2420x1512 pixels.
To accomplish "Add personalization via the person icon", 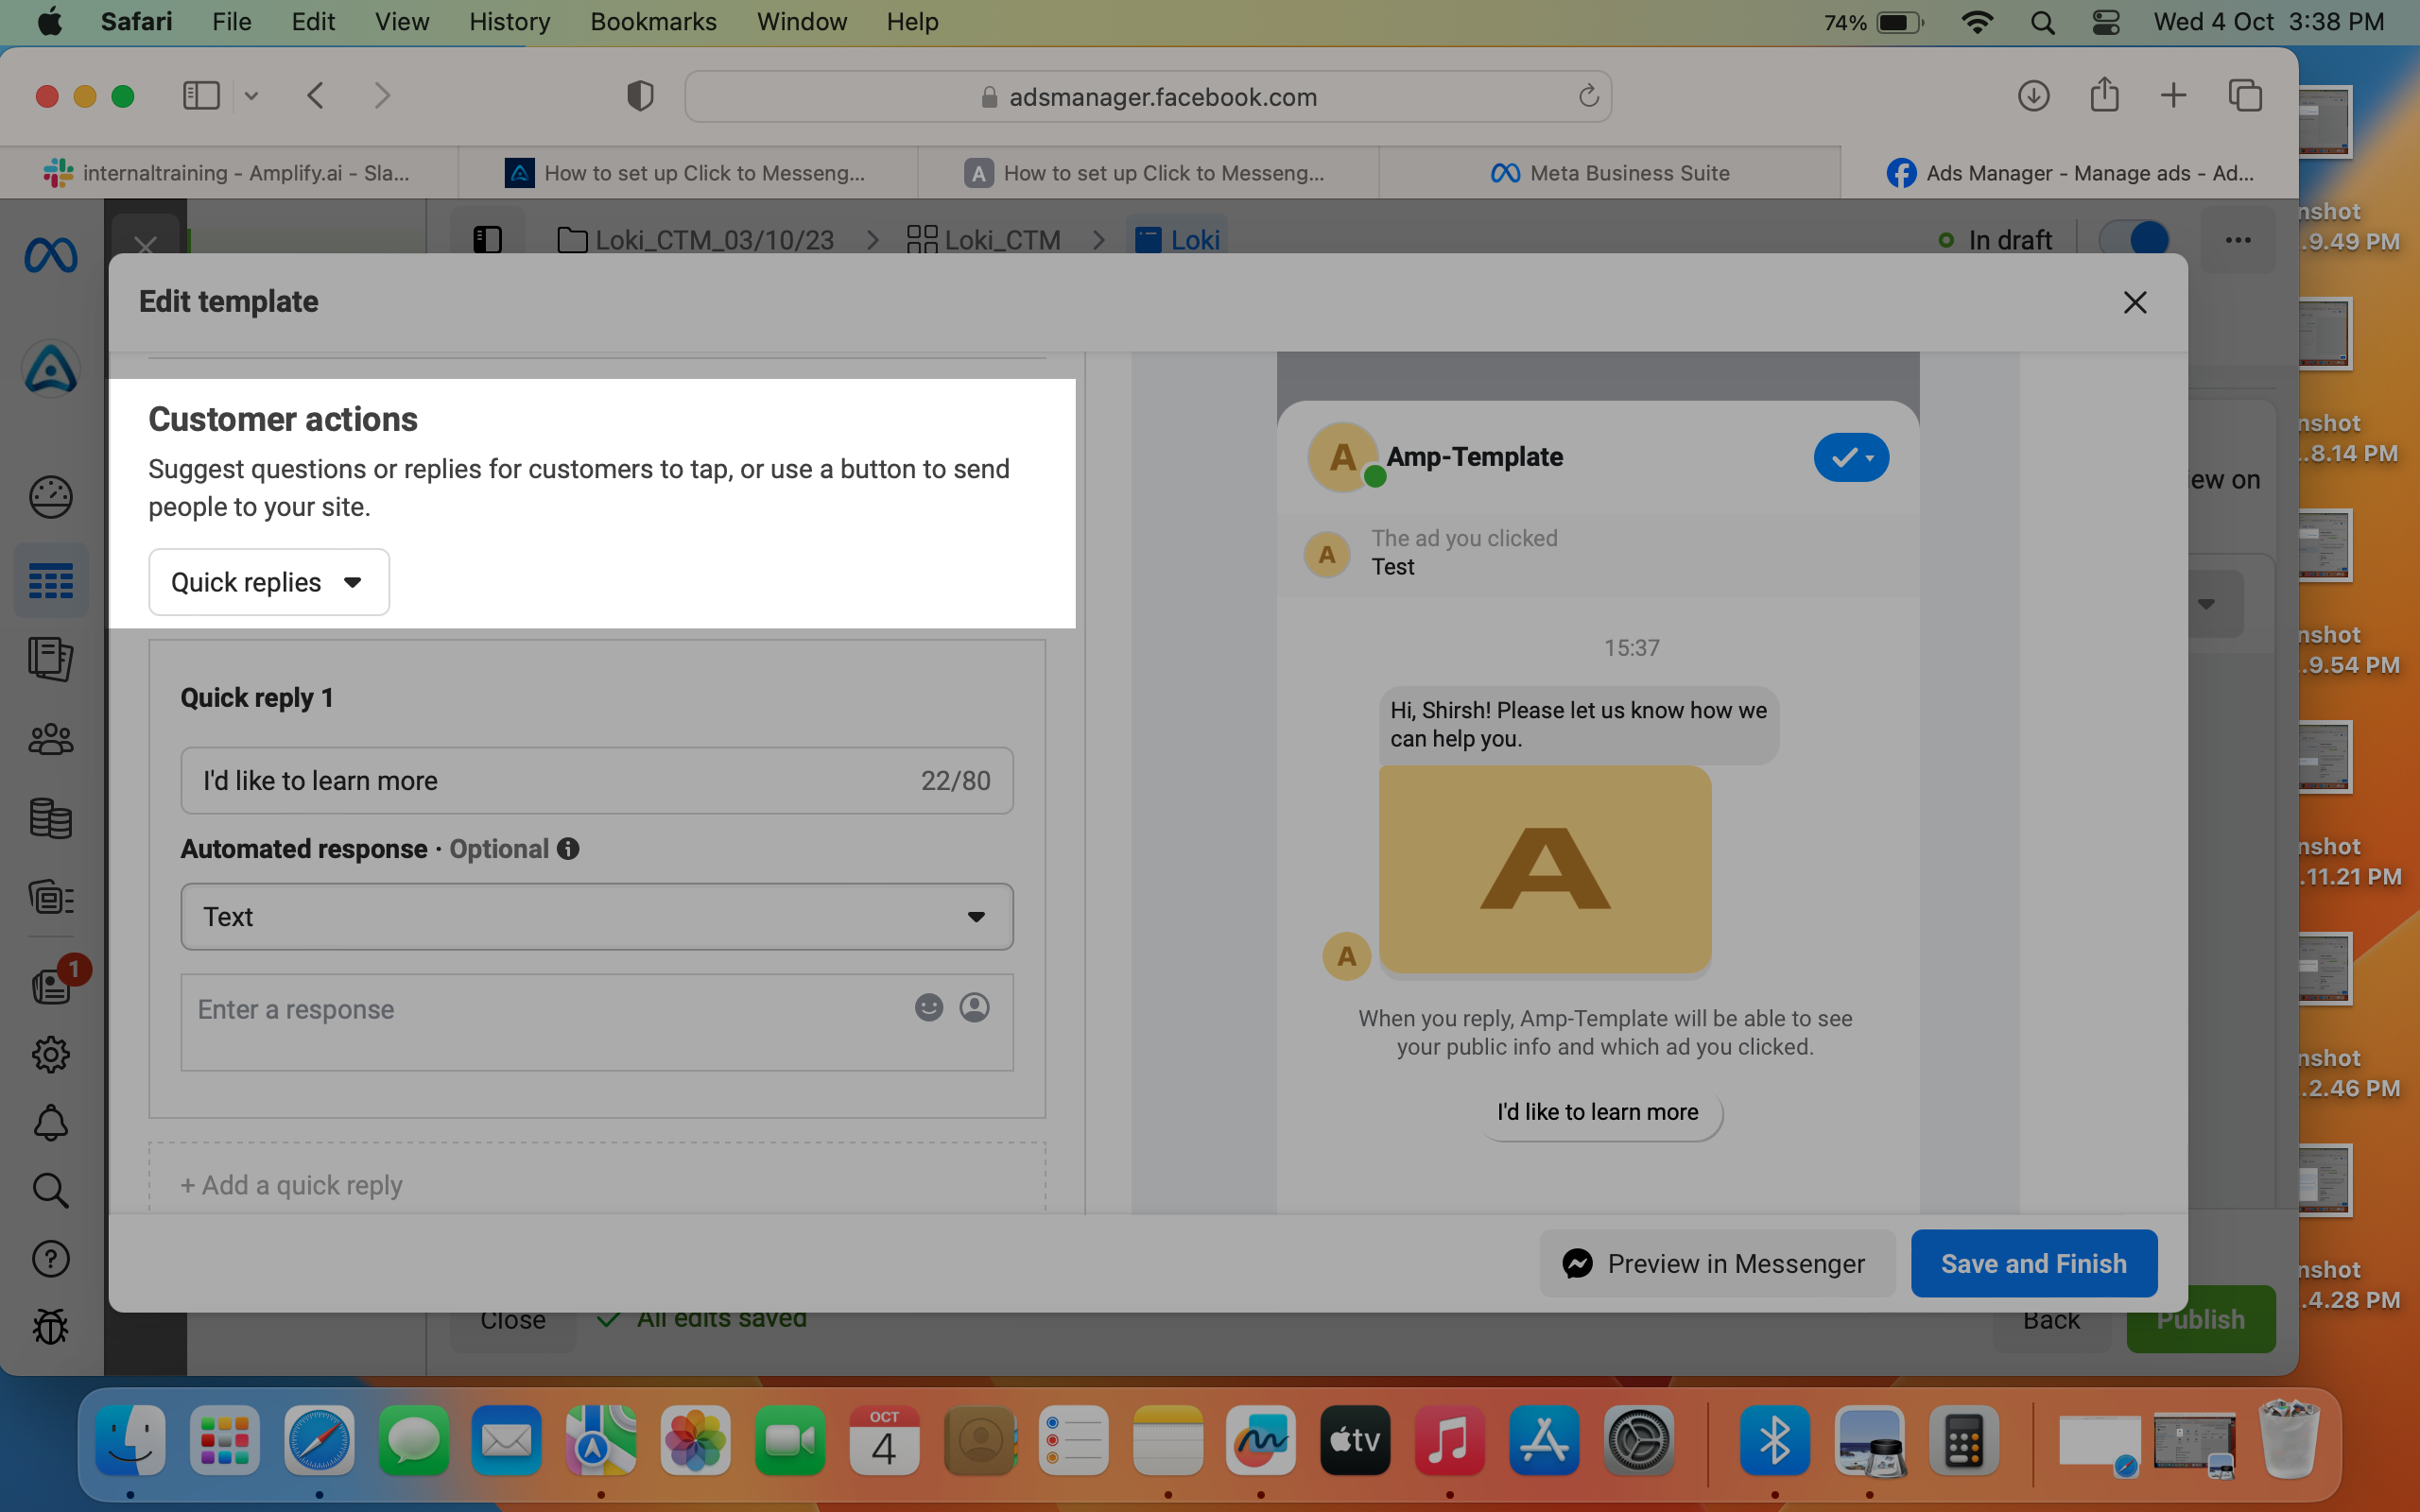I will click(975, 1008).
